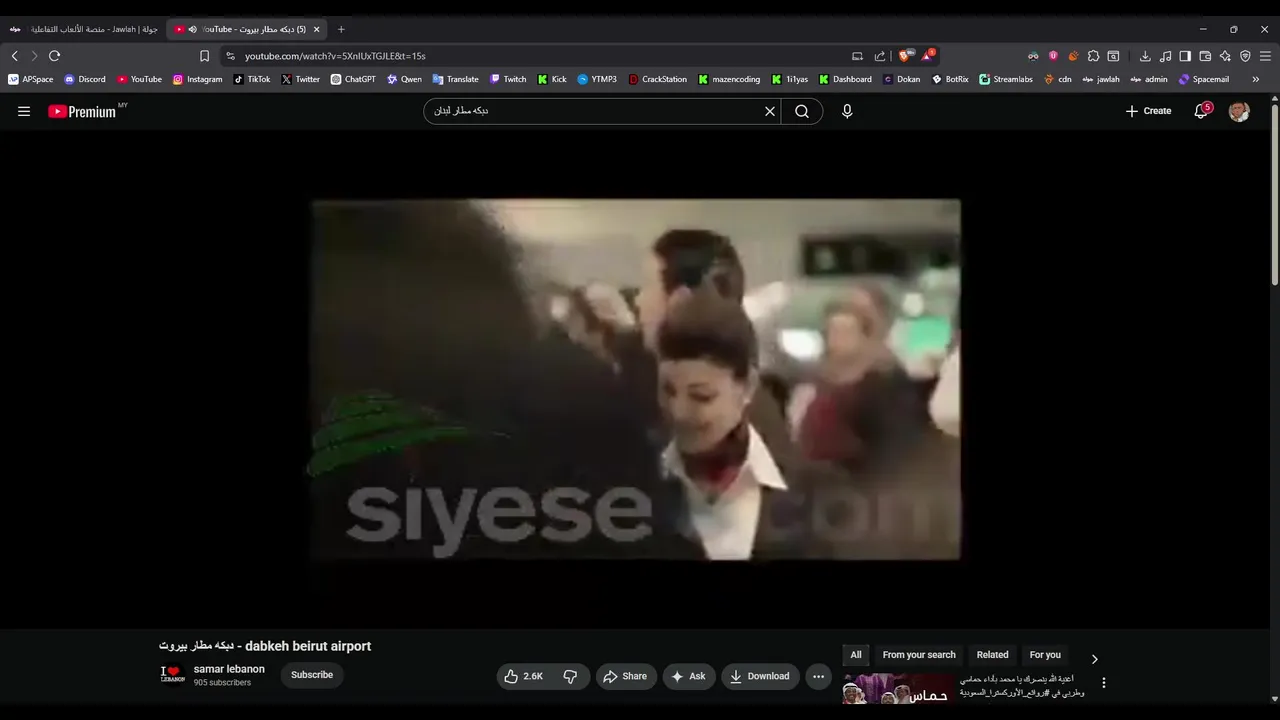The height and width of the screenshot is (720, 1280).
Task: Click the Create button
Action: pos(1148,111)
